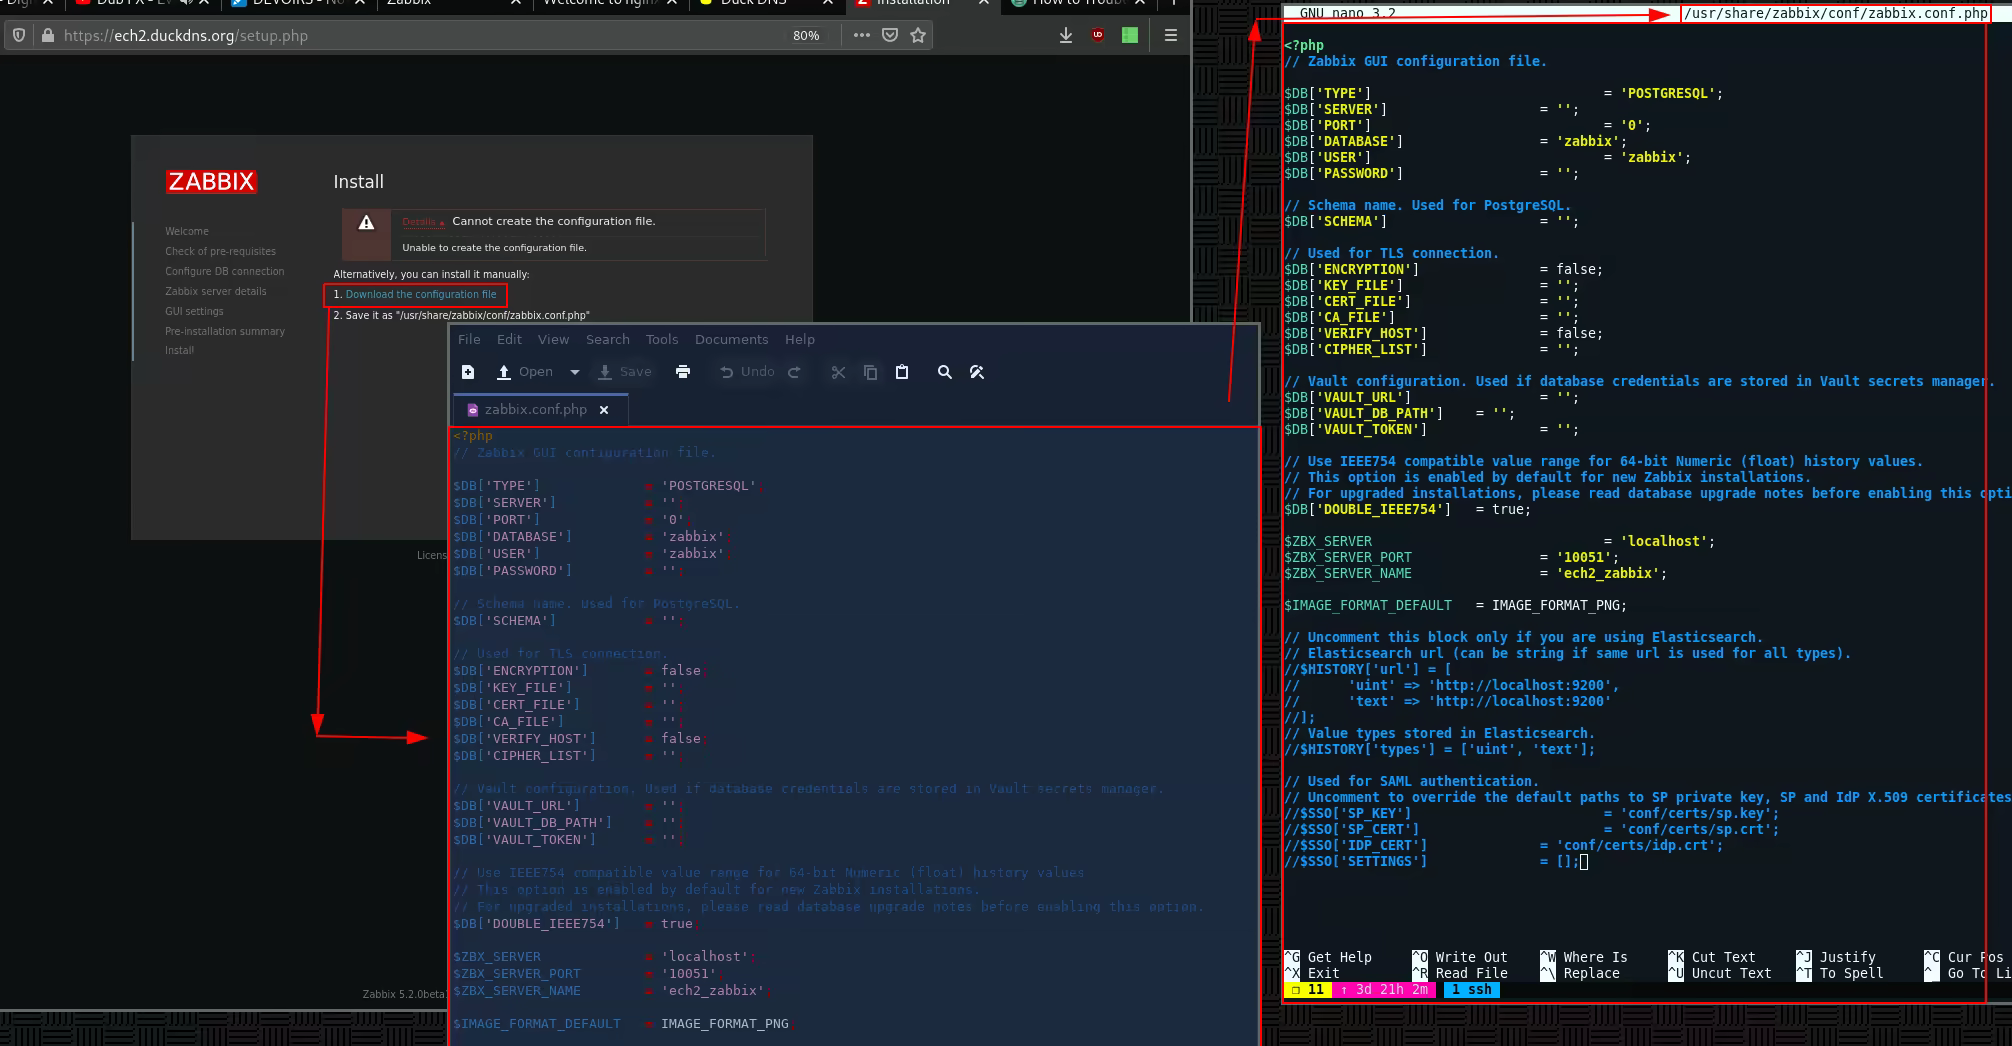Click 'Pre-installation summary' setup step

point(225,331)
